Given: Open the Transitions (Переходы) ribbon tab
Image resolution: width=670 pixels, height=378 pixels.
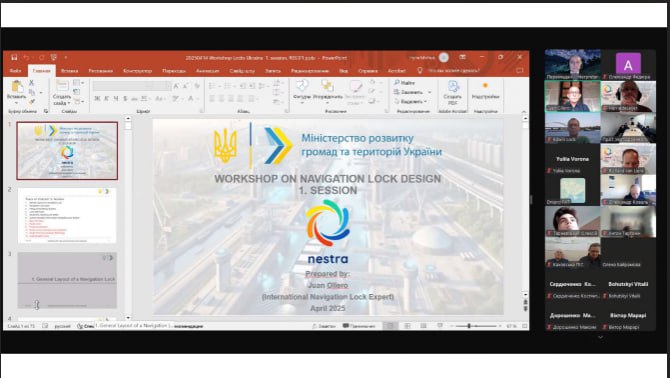Looking at the screenshot, I should point(174,71).
